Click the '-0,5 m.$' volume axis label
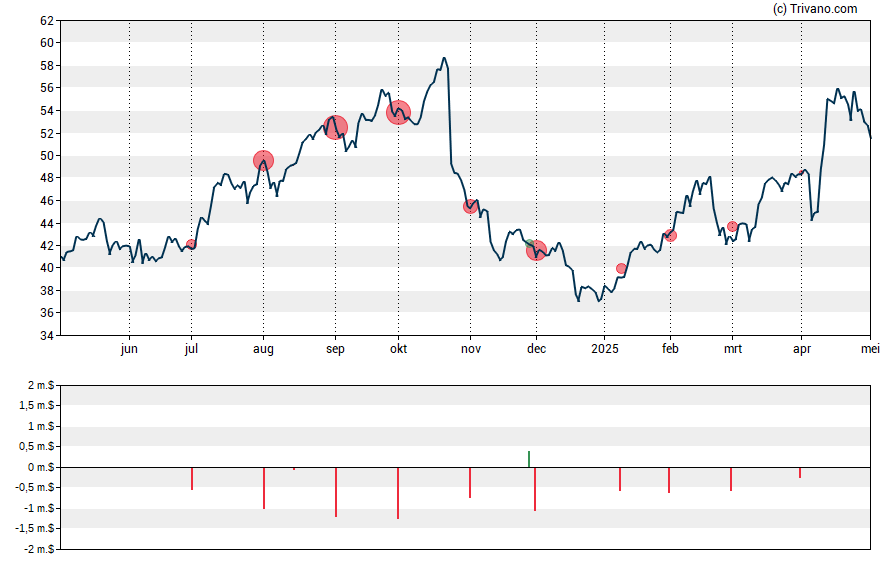Image resolution: width=888 pixels, height=565 pixels. tap(35, 487)
